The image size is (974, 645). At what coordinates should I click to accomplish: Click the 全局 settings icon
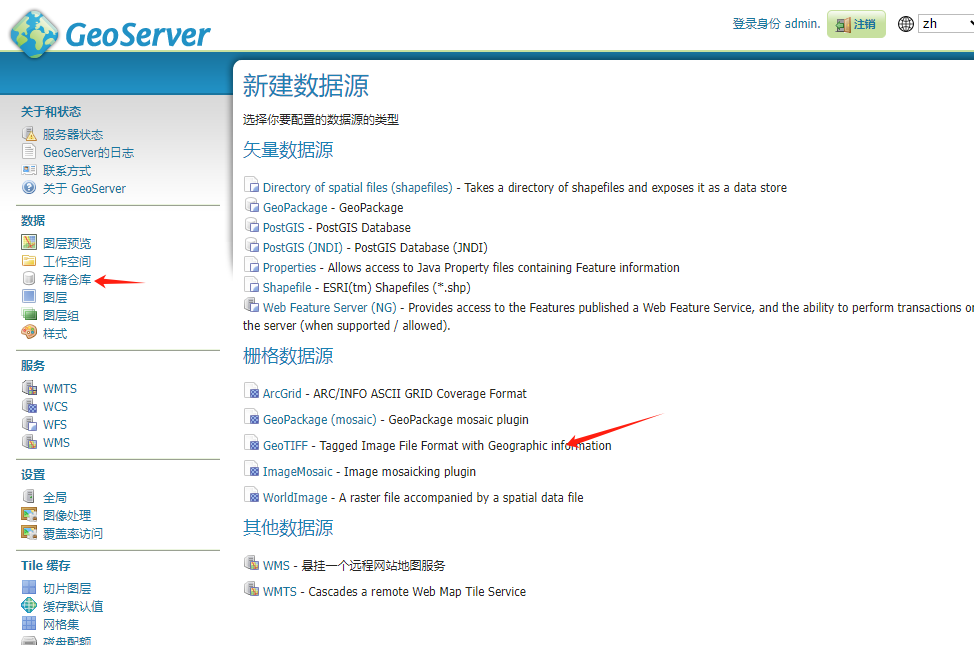[x=29, y=496]
